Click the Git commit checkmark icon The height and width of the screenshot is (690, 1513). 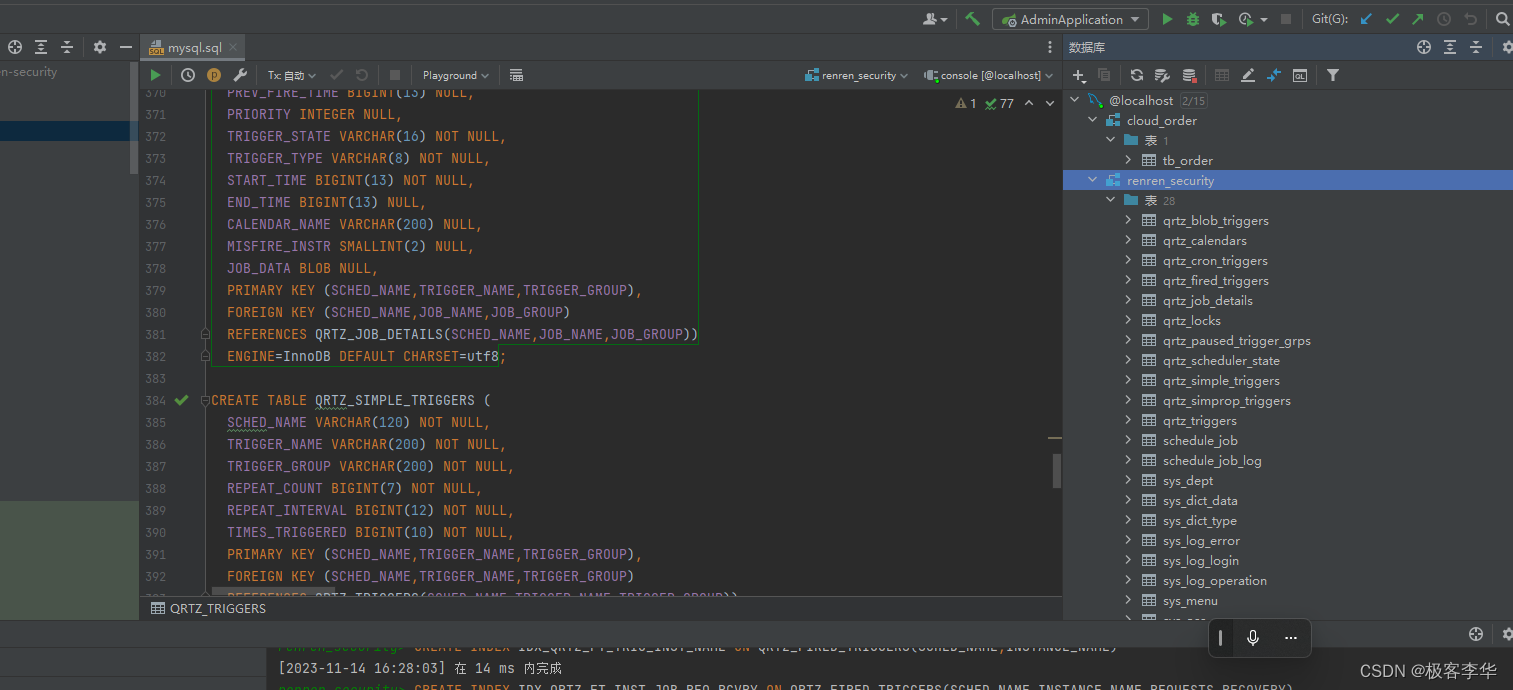pos(1391,19)
